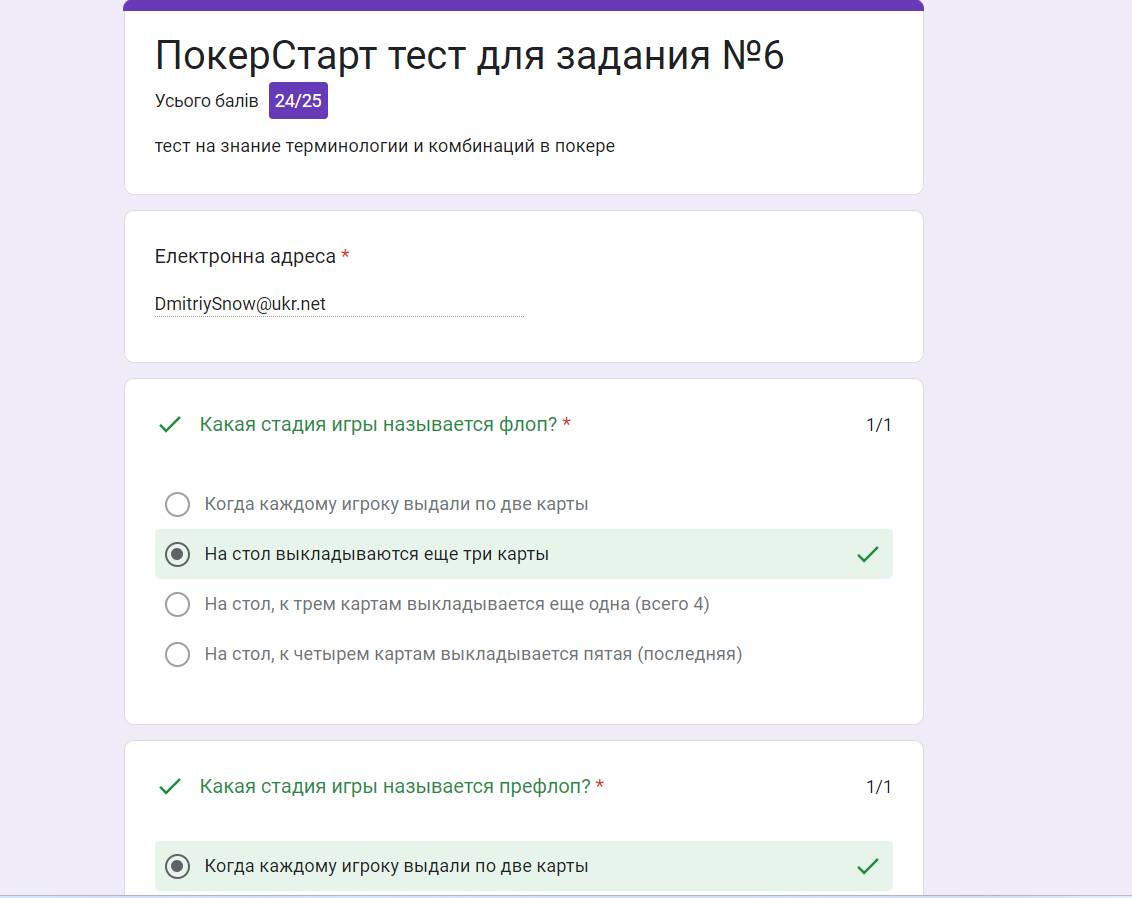Click correct-answer checkmark on префлоп selected row
The image size is (1132, 898).
pos(868,866)
